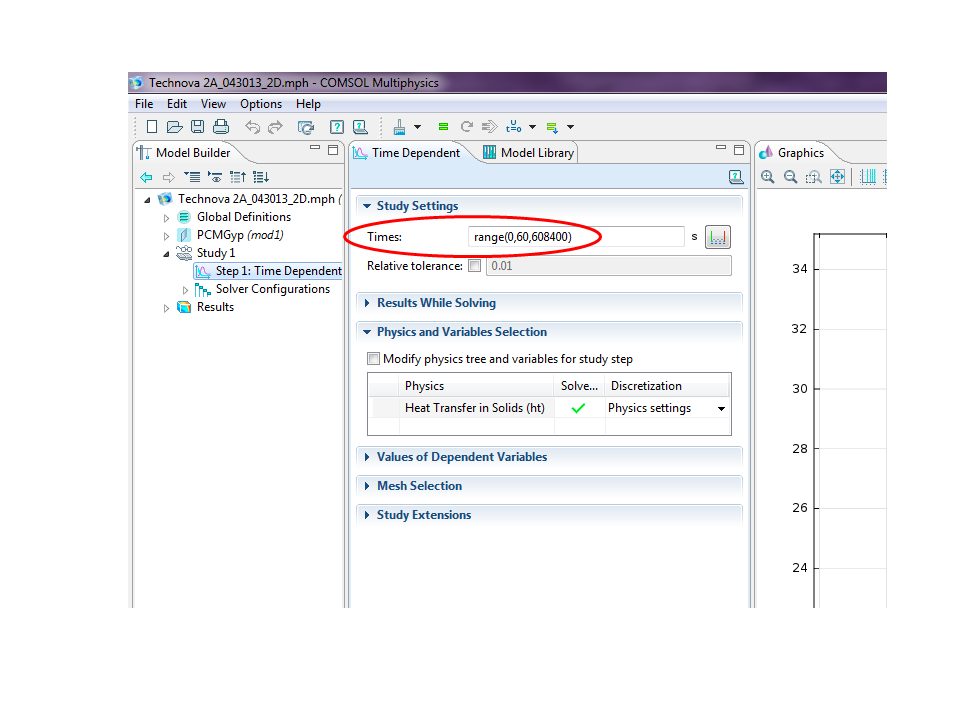Open the Options menu
Image resolution: width=960 pixels, height=720 pixels.
click(261, 104)
